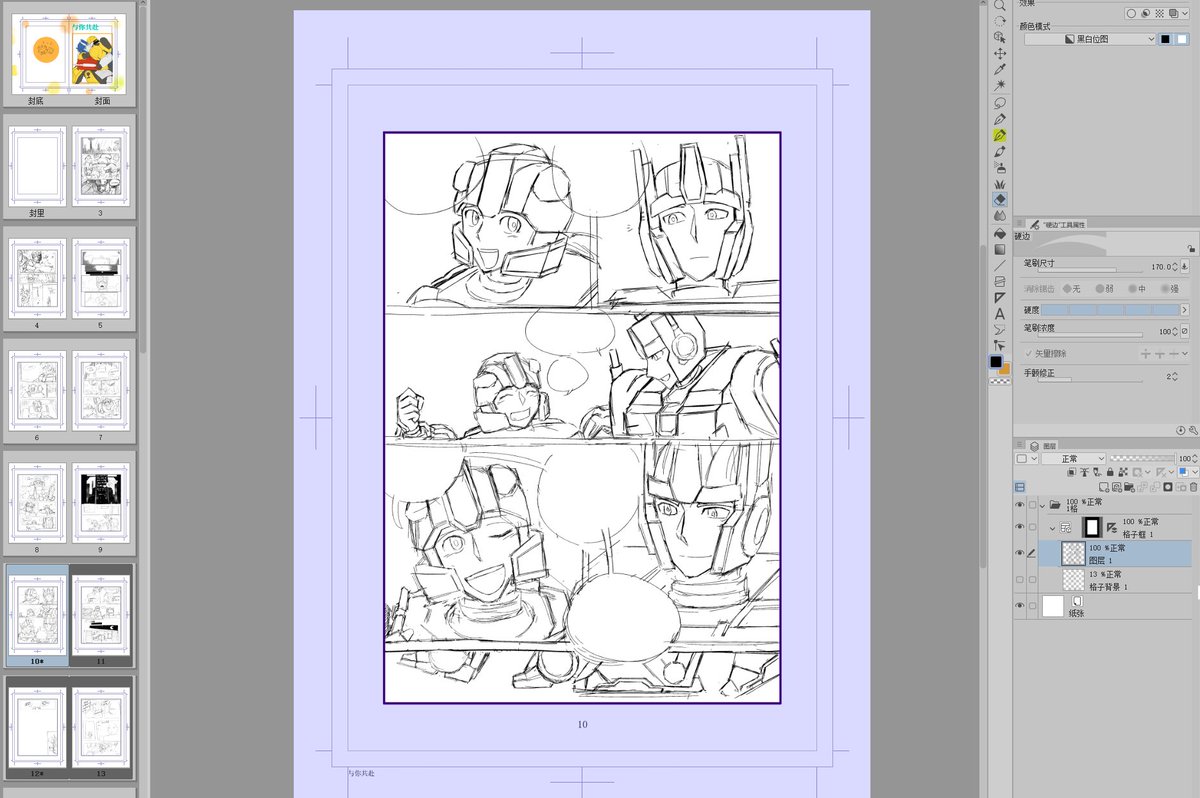Collapse the 格子框 1 layer group
This screenshot has height=798, width=1200.
(x=1052, y=527)
